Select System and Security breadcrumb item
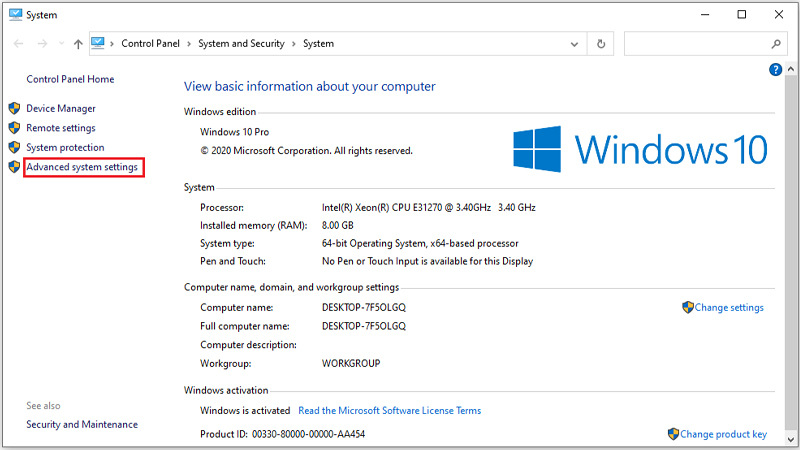Viewport: 800px width, 450px height. [240, 44]
